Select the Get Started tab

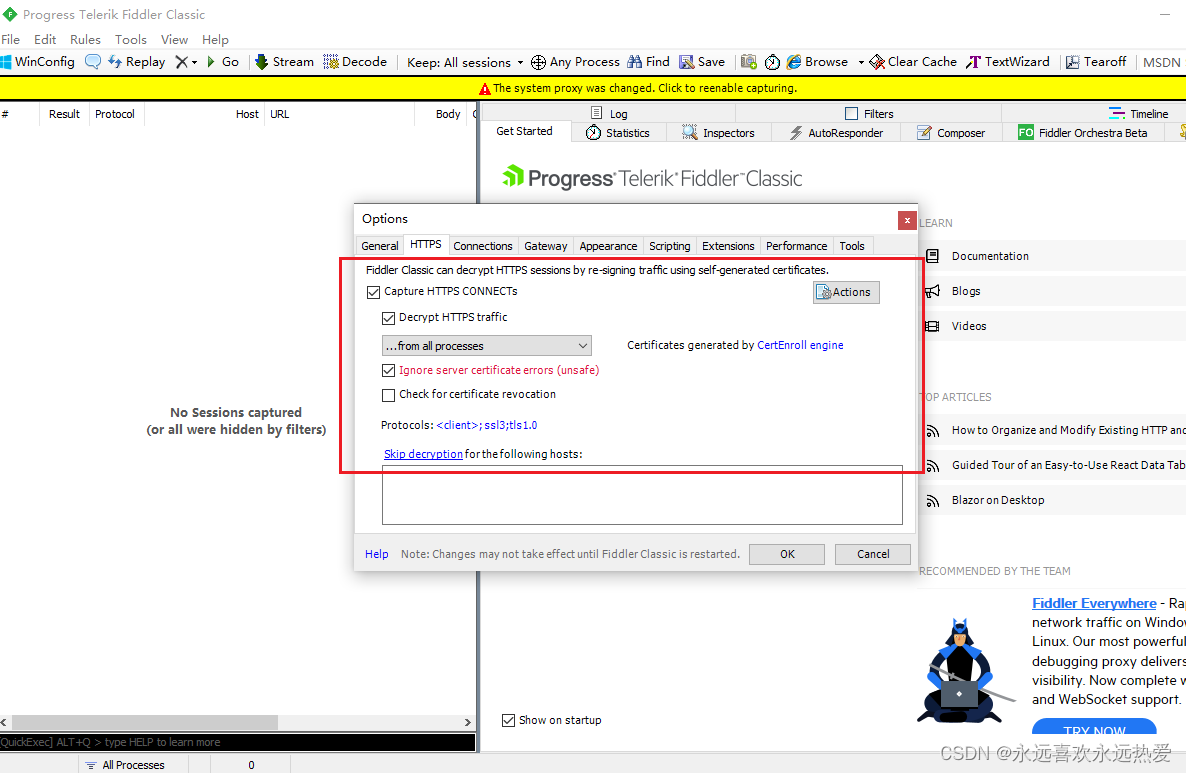coord(524,132)
